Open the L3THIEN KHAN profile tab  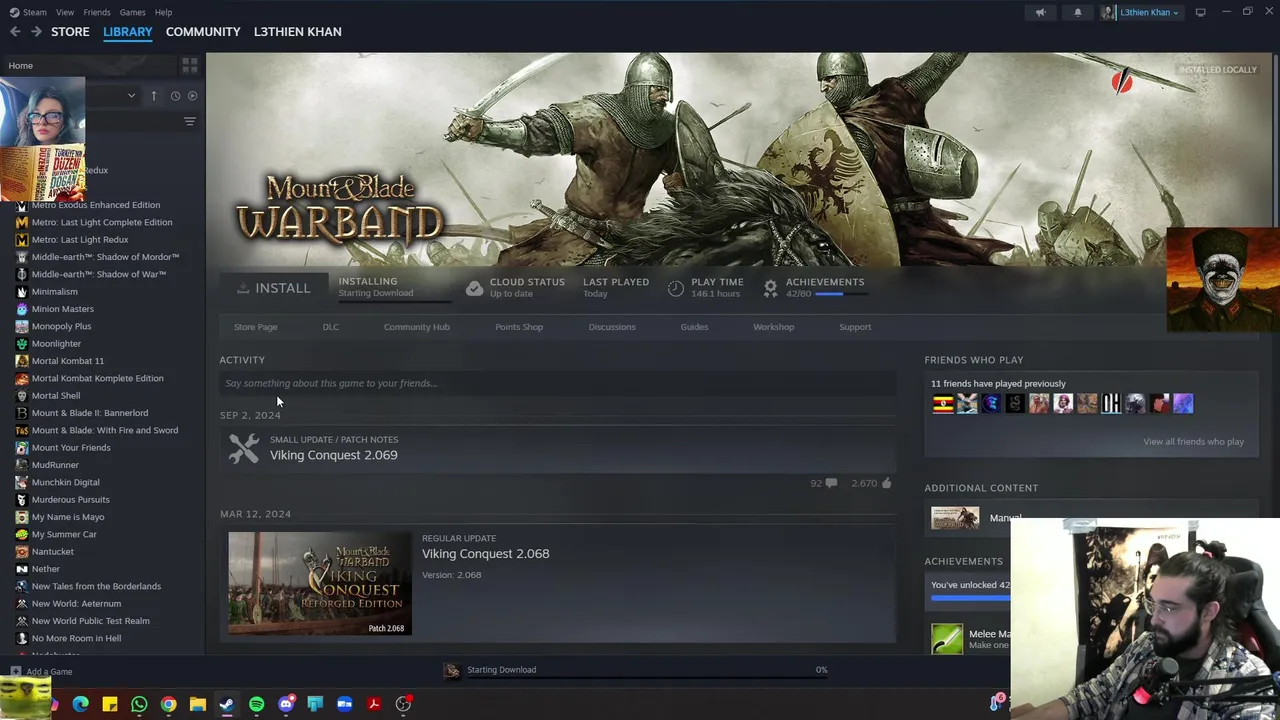coord(297,32)
